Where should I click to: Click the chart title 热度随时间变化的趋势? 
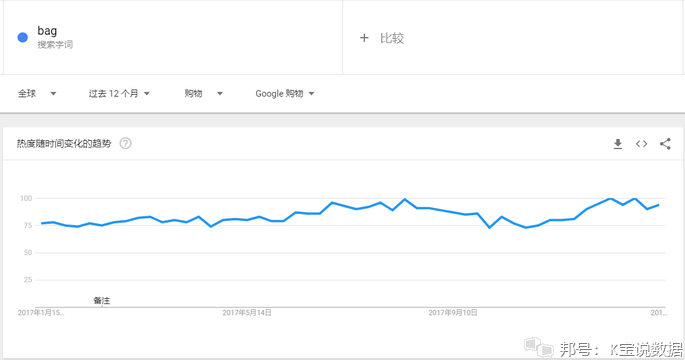64,144
